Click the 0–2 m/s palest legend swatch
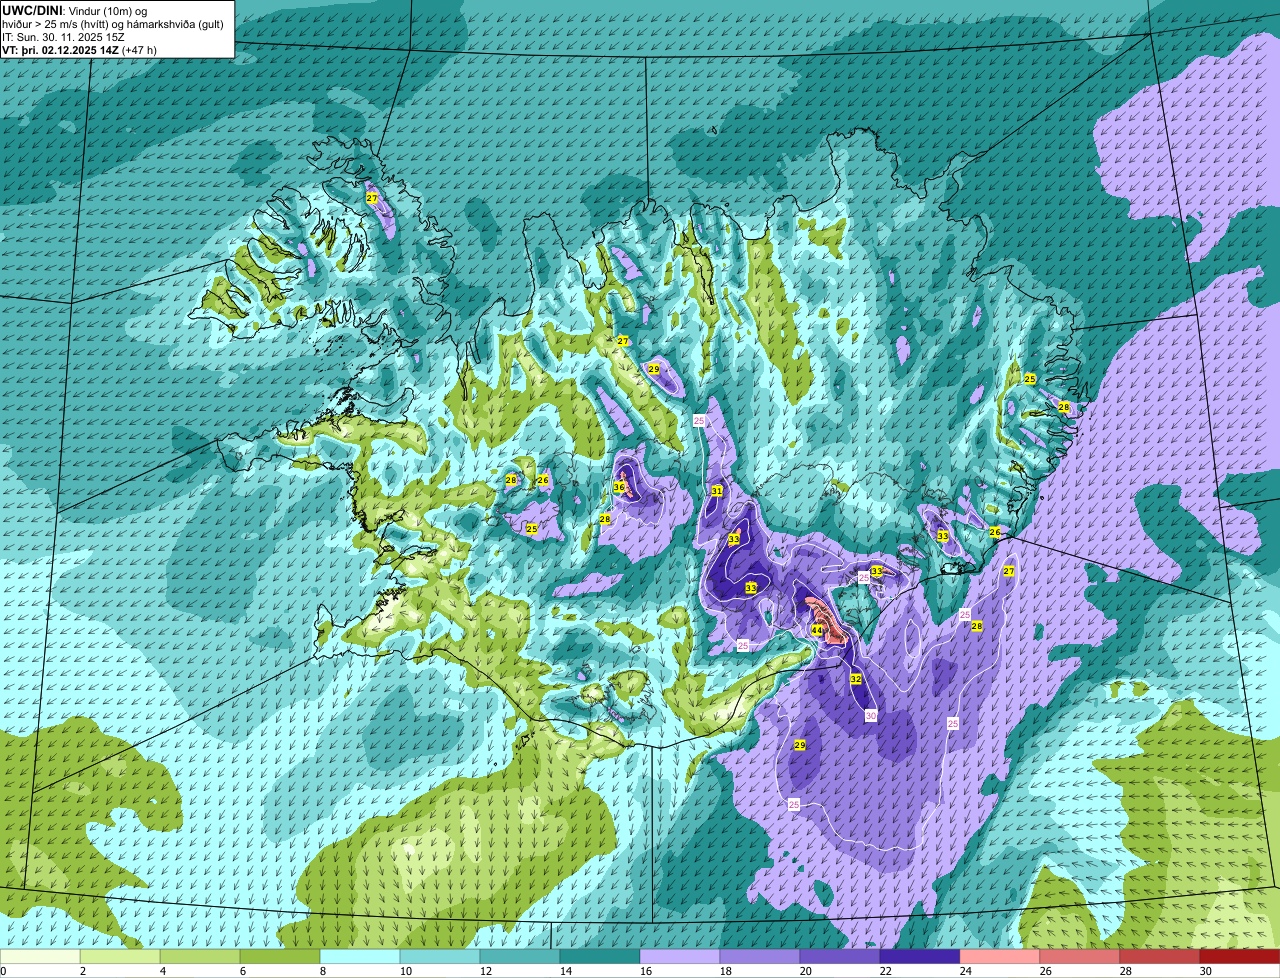This screenshot has width=1280, height=978. coord(40,957)
